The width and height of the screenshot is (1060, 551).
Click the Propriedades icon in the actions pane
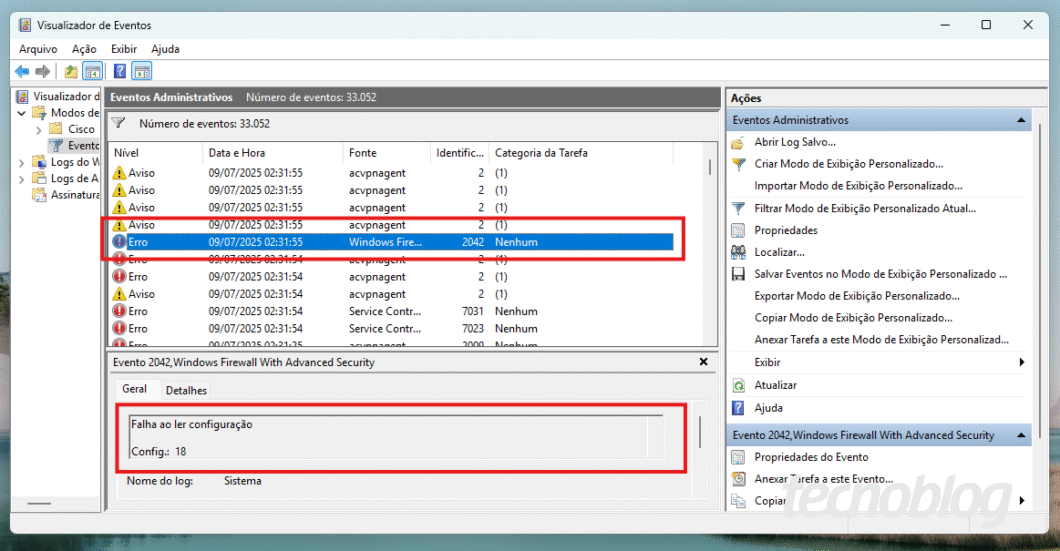738,231
